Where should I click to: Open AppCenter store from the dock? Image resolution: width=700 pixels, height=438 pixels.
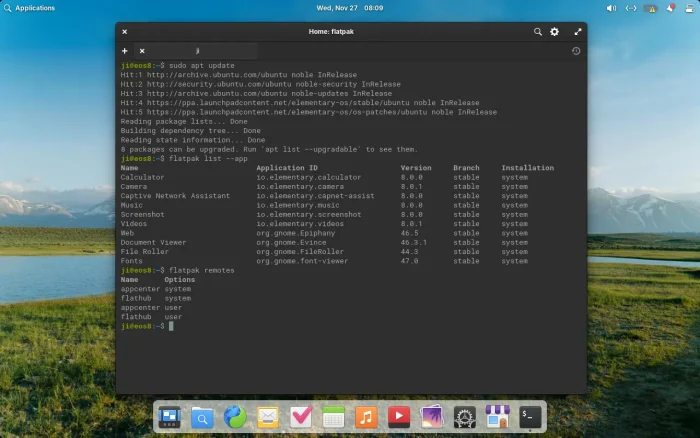pos(497,417)
